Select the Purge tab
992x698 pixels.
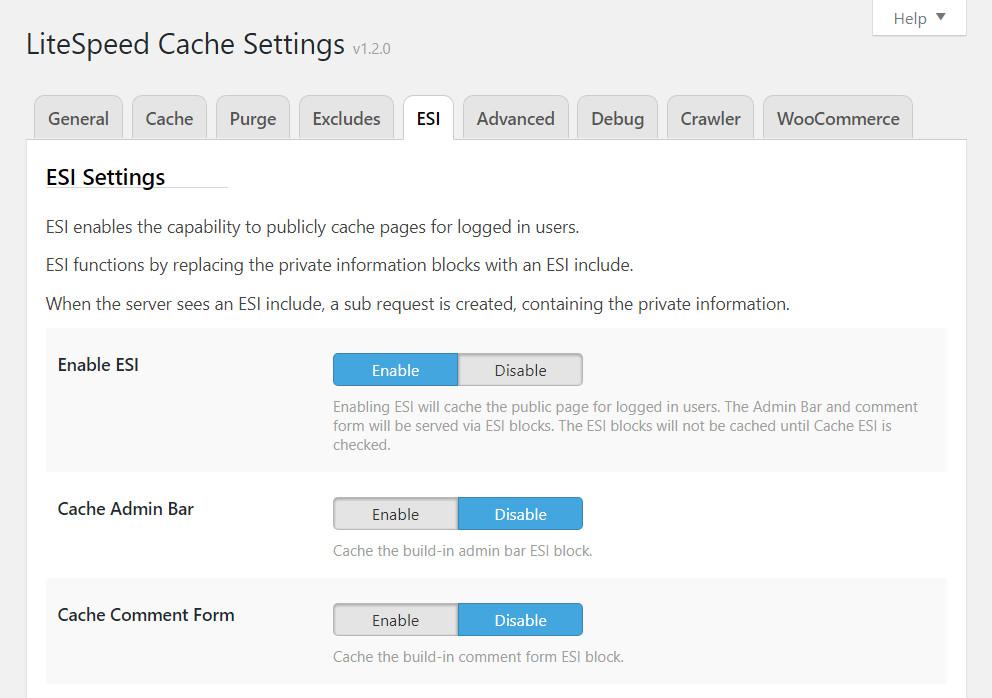click(252, 118)
